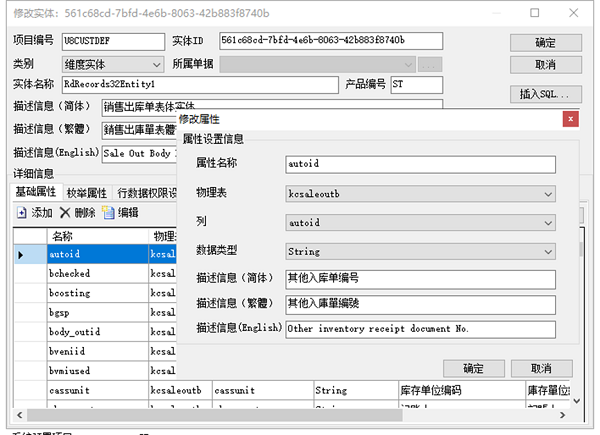Click the ... browse button beside 所属单据
600x435 pixels.
[x=430, y=65]
